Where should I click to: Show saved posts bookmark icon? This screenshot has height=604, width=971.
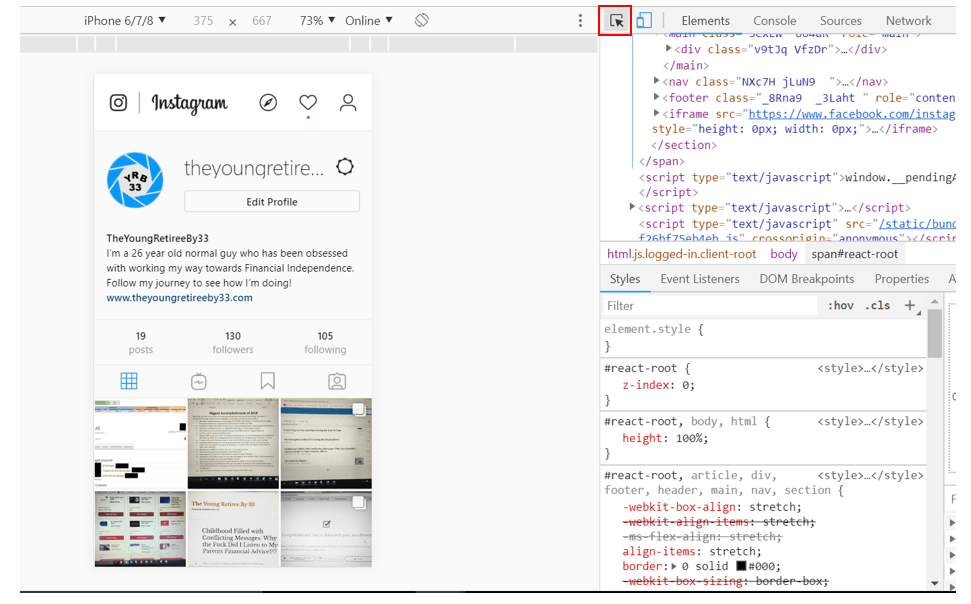268,381
